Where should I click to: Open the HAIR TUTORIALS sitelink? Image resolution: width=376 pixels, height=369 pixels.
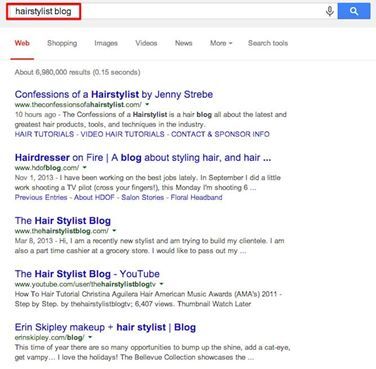point(44,134)
